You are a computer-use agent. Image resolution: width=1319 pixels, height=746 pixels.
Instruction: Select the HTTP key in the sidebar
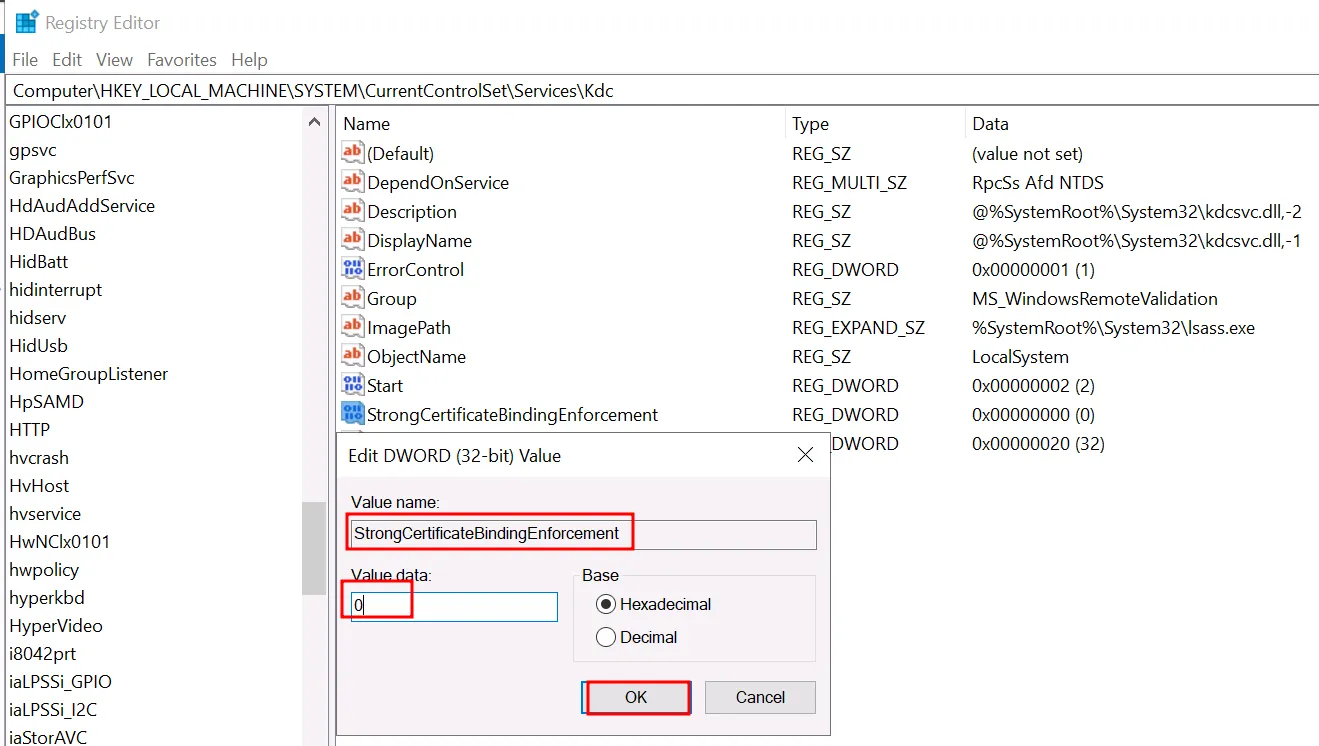[29, 429]
